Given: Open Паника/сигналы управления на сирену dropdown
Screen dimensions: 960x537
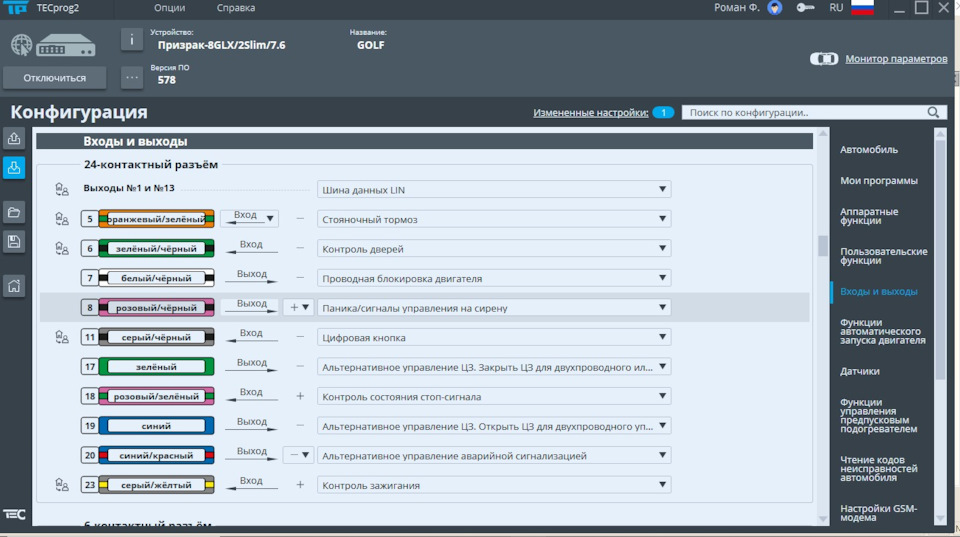Looking at the screenshot, I should click(x=493, y=307).
